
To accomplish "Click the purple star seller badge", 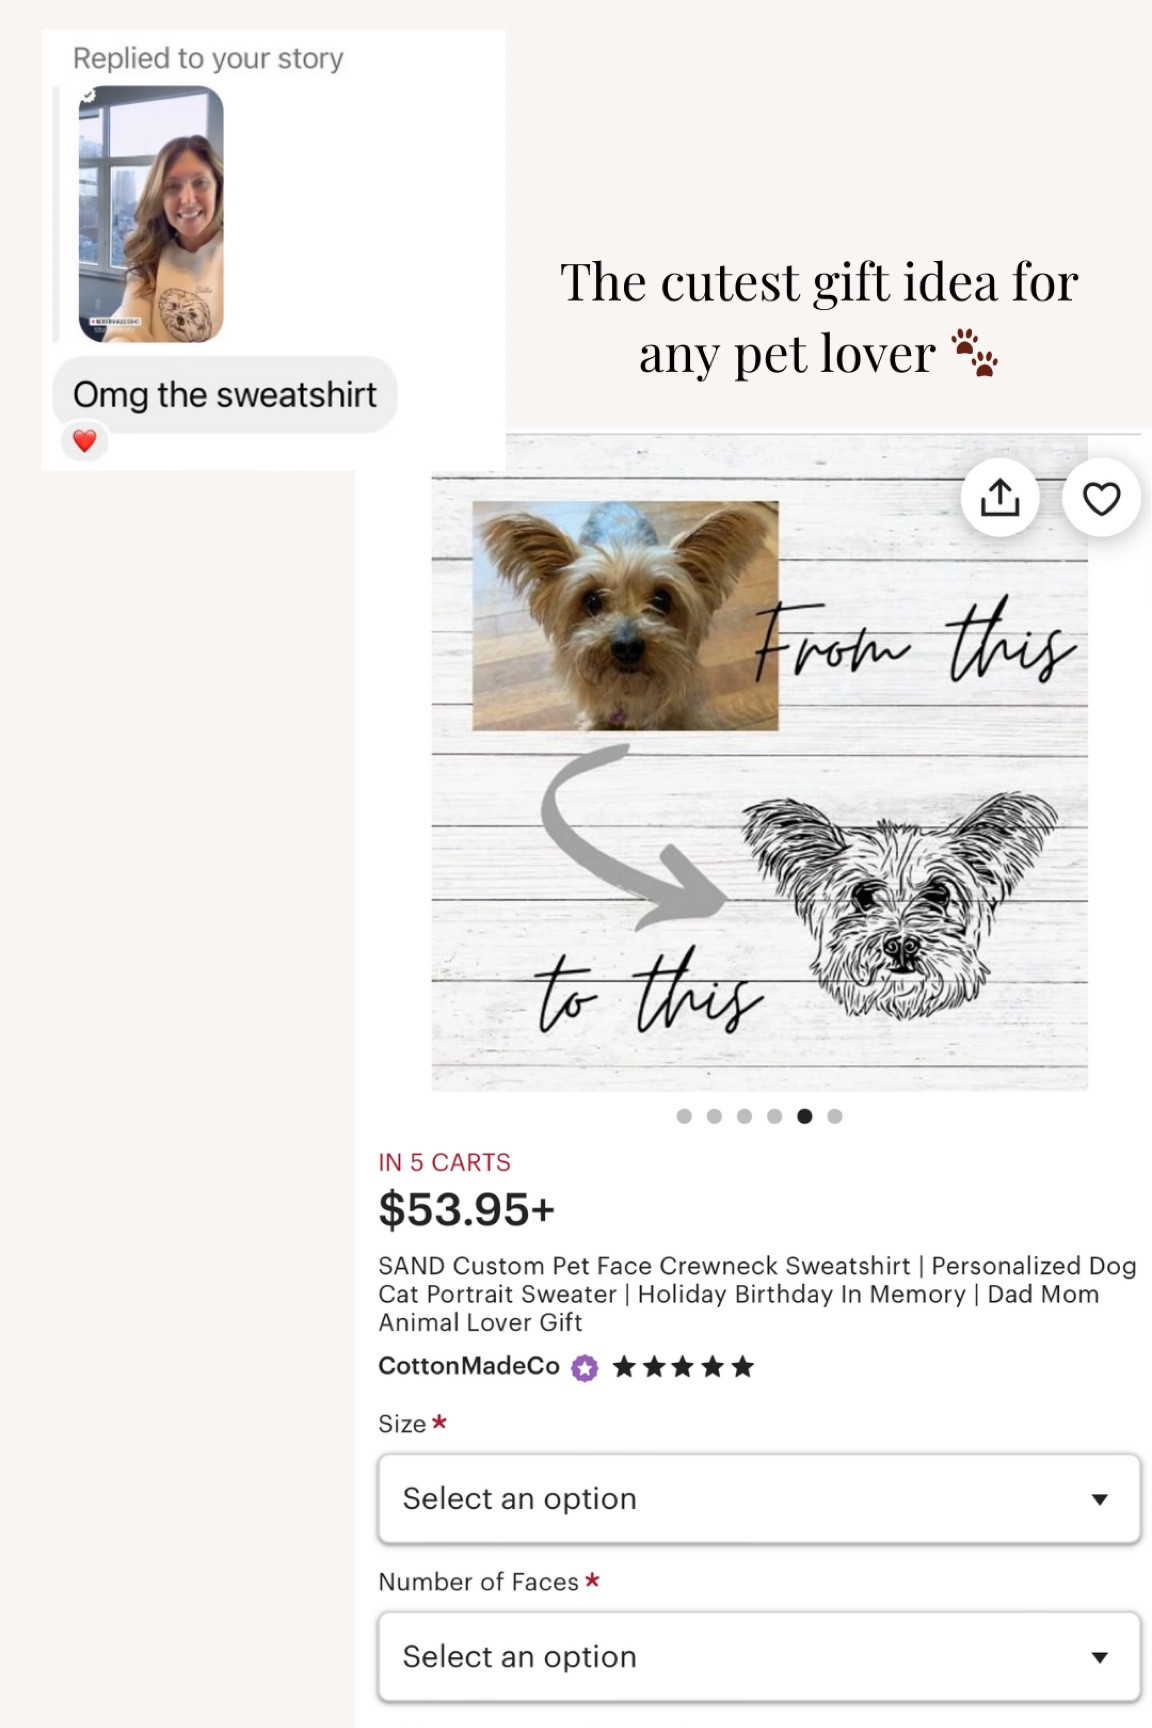I will click(x=585, y=1367).
